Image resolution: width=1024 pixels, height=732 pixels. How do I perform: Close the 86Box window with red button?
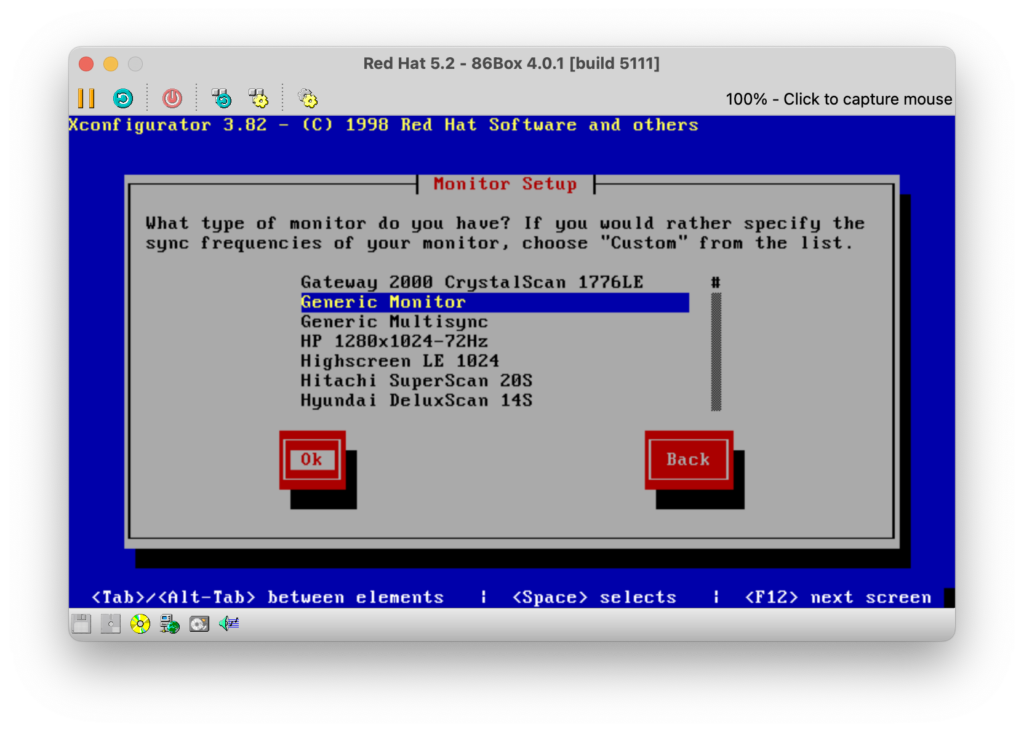click(x=86, y=64)
